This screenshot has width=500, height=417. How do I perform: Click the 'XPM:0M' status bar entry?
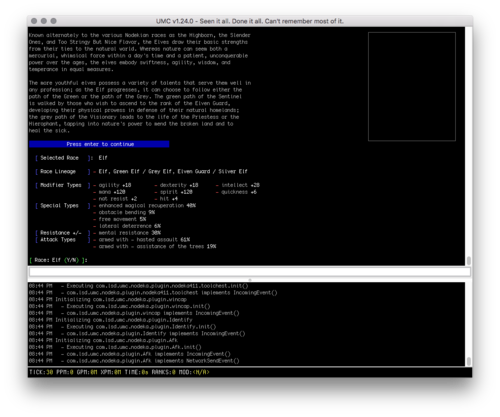point(111,372)
